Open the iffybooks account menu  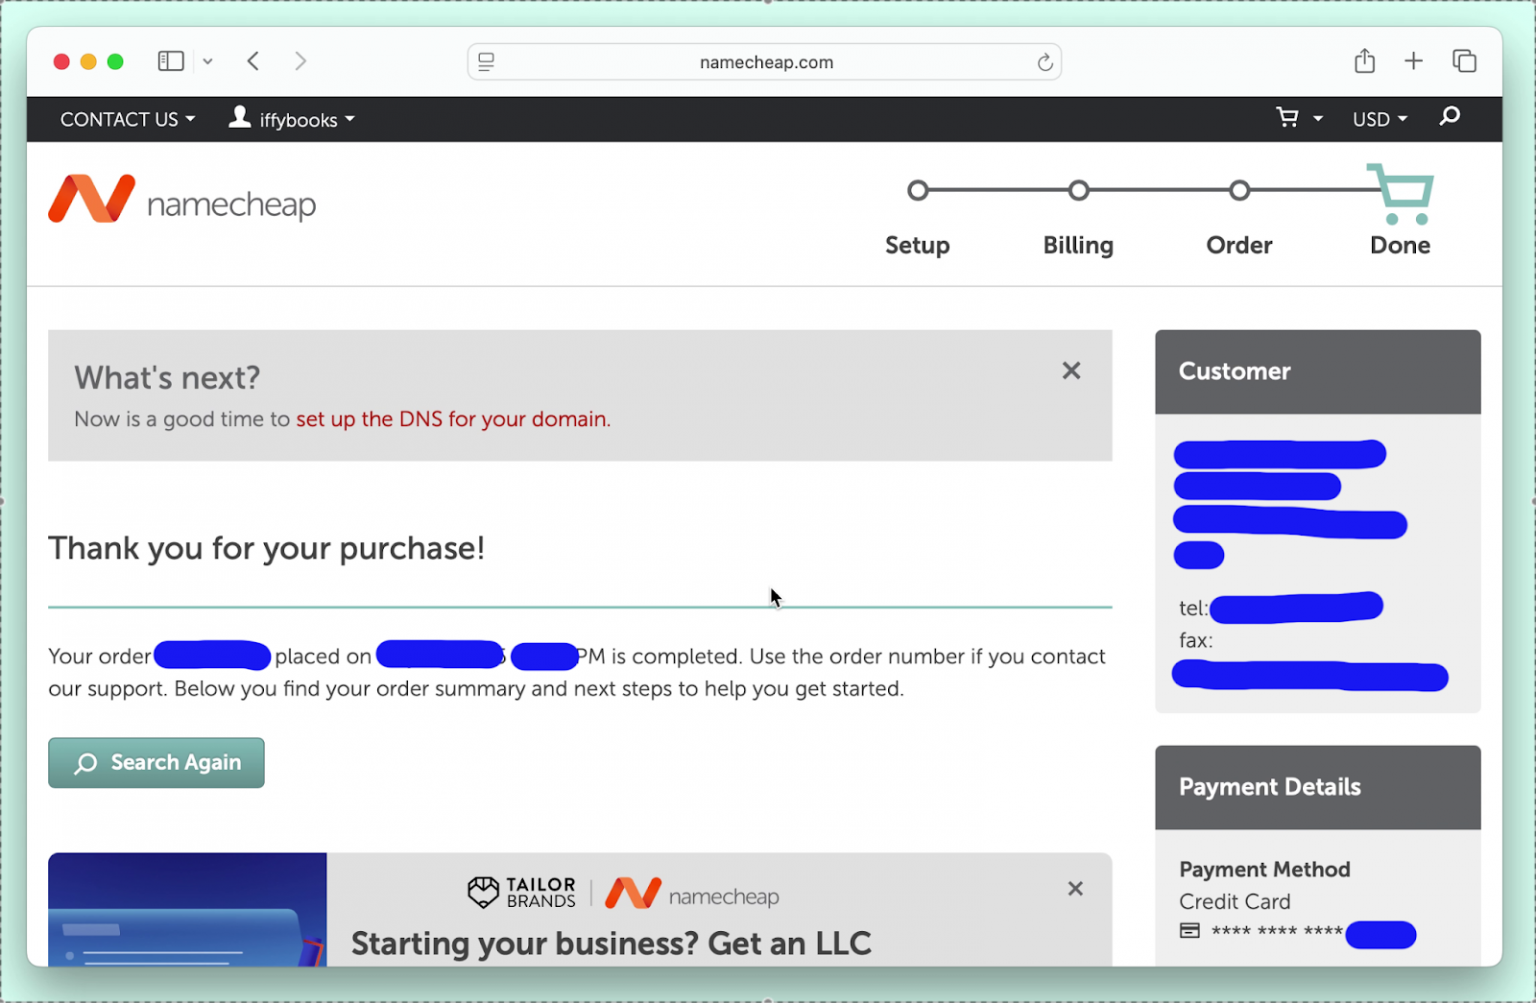[292, 119]
